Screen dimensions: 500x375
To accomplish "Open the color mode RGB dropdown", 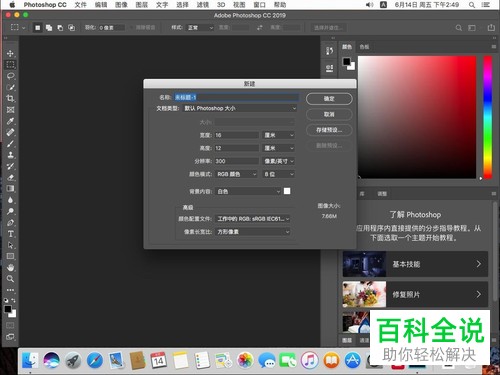I will pos(236,174).
